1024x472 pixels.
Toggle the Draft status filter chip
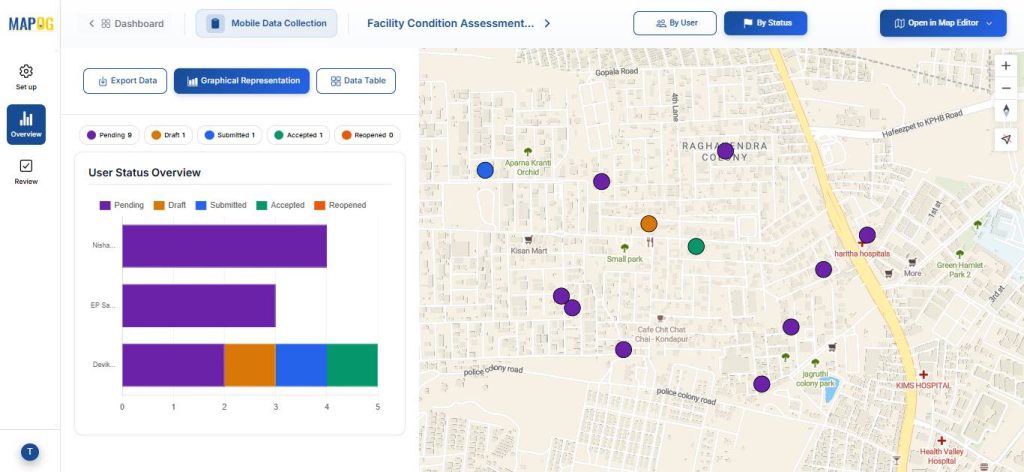coord(168,134)
